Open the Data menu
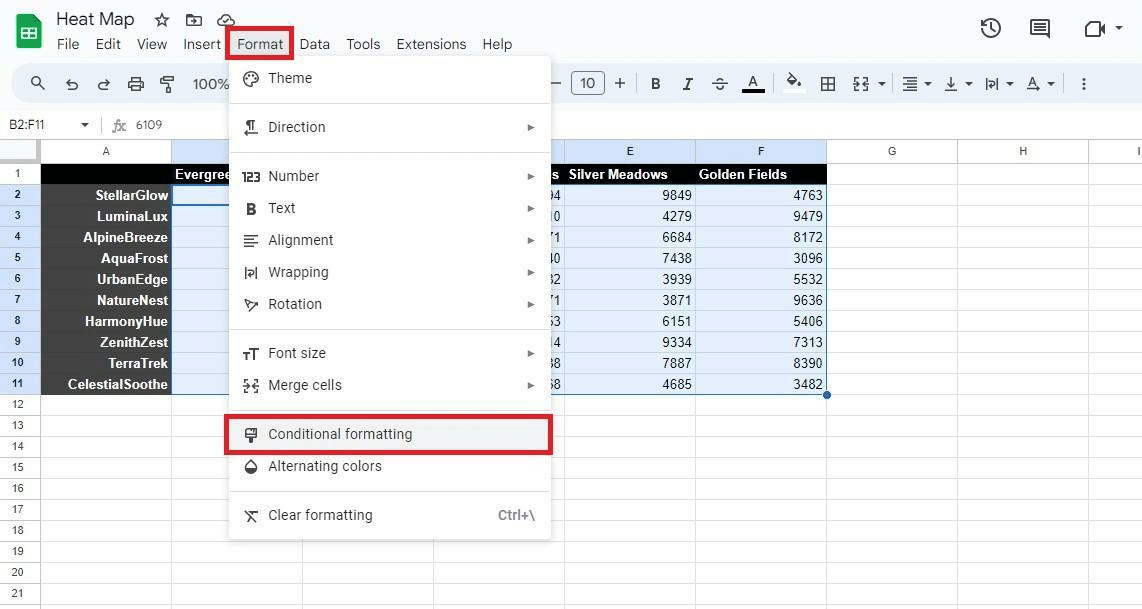 pyautogui.click(x=315, y=44)
